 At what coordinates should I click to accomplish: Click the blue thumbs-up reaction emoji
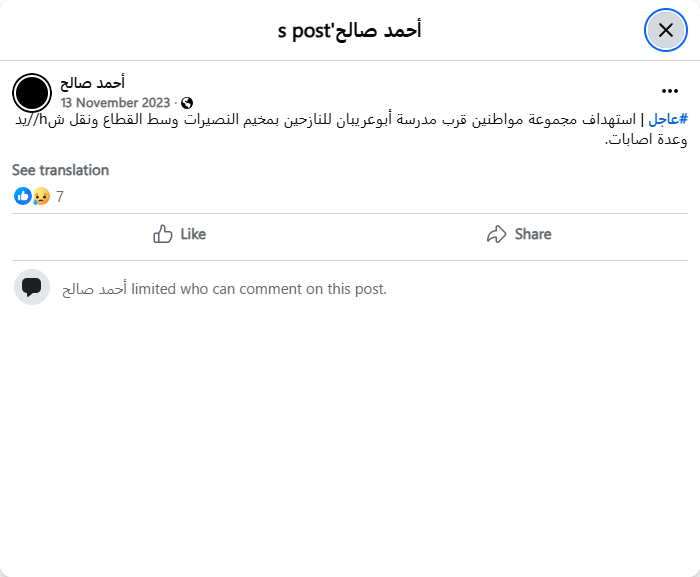22,196
